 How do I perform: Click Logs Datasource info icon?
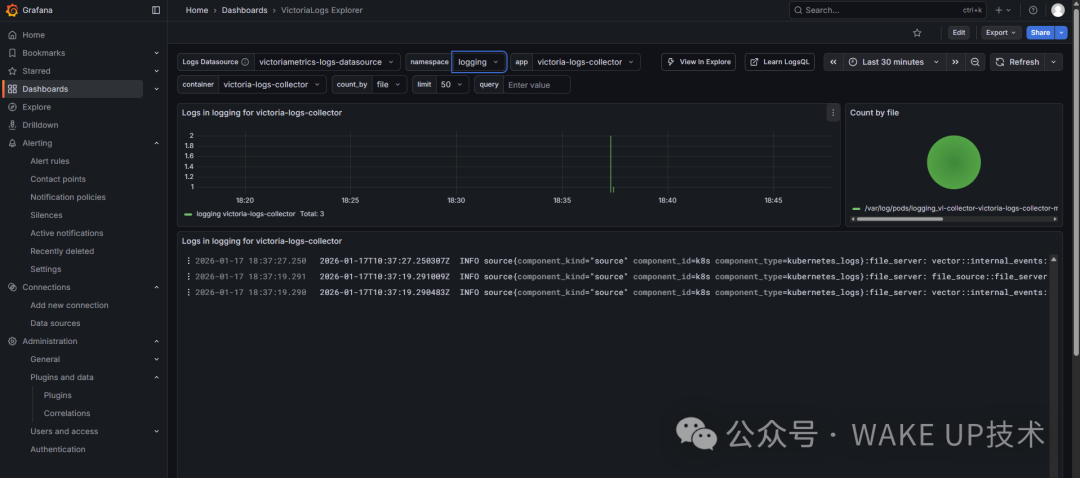pyautogui.click(x=245, y=62)
